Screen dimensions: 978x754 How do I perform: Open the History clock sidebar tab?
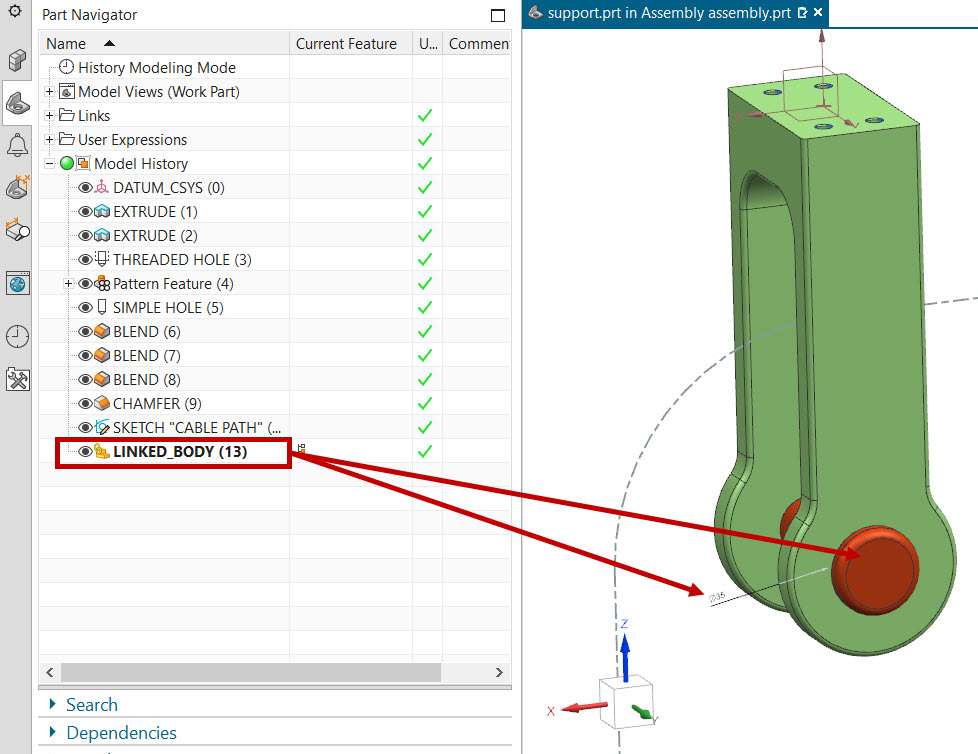17,337
